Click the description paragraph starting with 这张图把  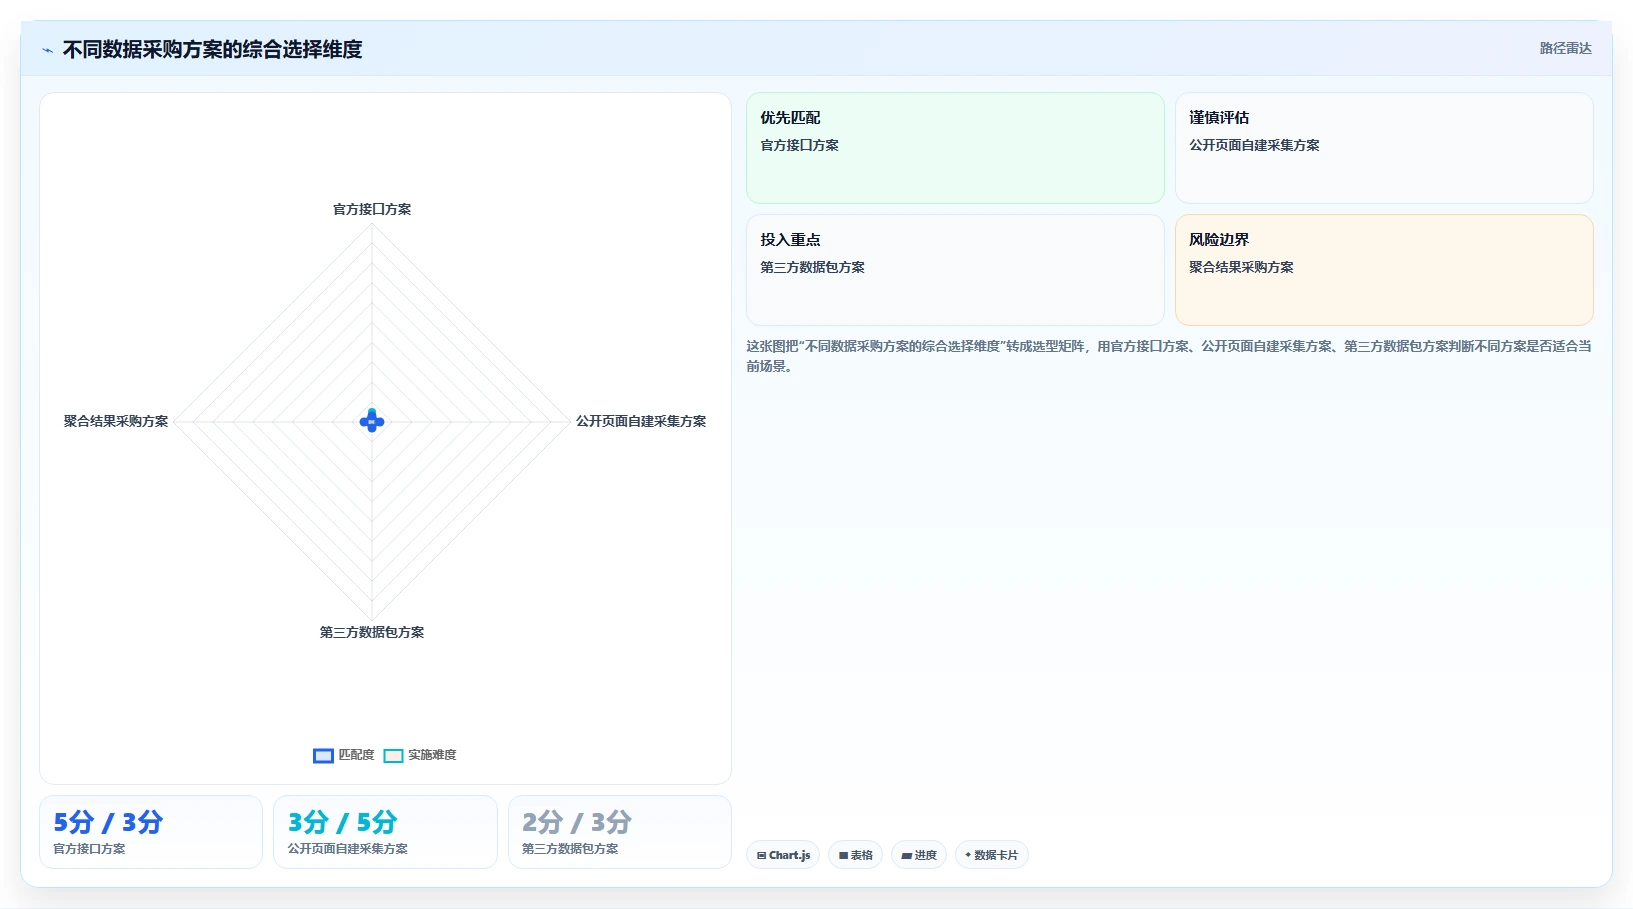[1168, 356]
